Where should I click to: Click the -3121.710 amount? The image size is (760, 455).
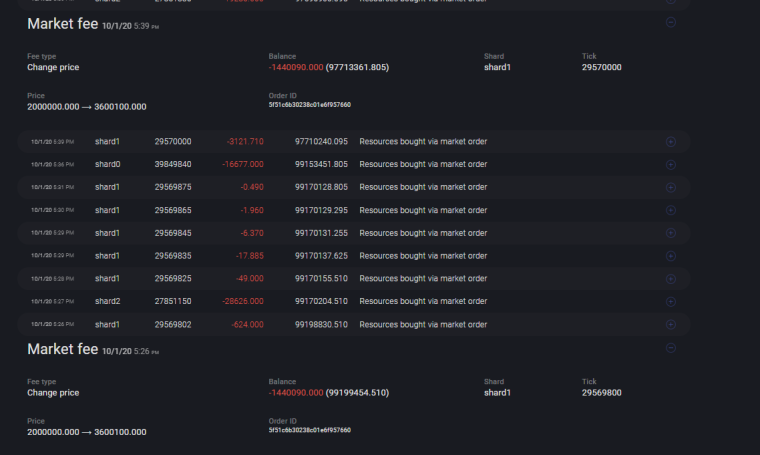(x=245, y=141)
